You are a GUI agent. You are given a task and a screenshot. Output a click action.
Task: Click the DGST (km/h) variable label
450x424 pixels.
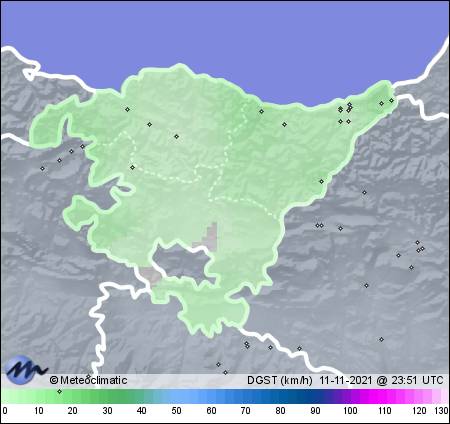coord(279,380)
